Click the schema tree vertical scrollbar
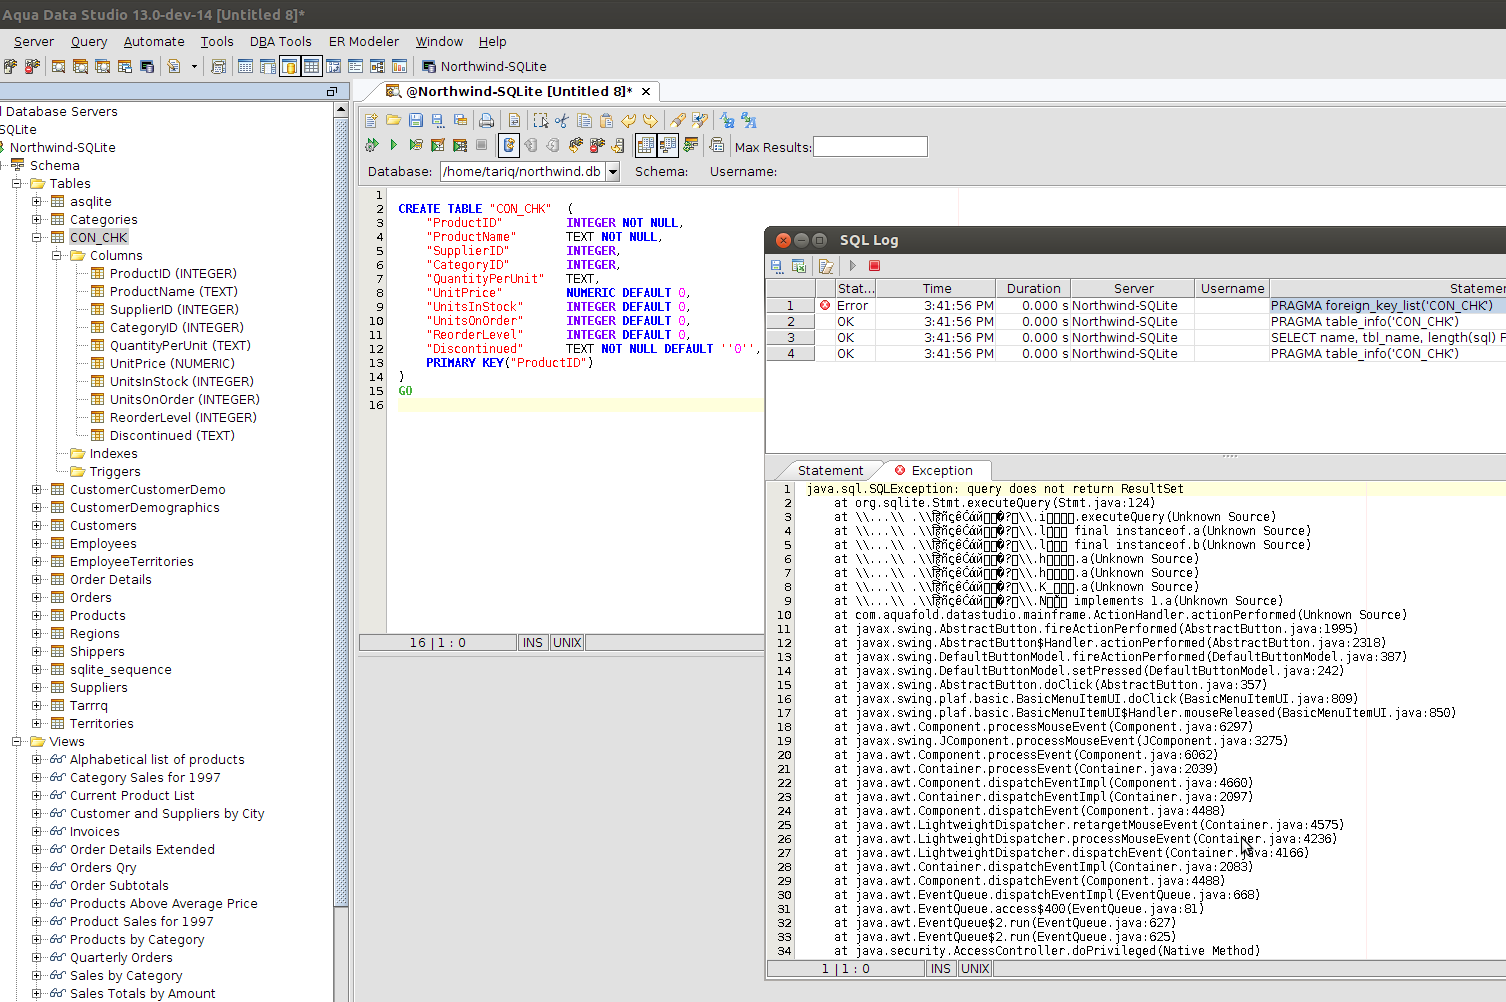This screenshot has height=1002, width=1506. (x=341, y=500)
